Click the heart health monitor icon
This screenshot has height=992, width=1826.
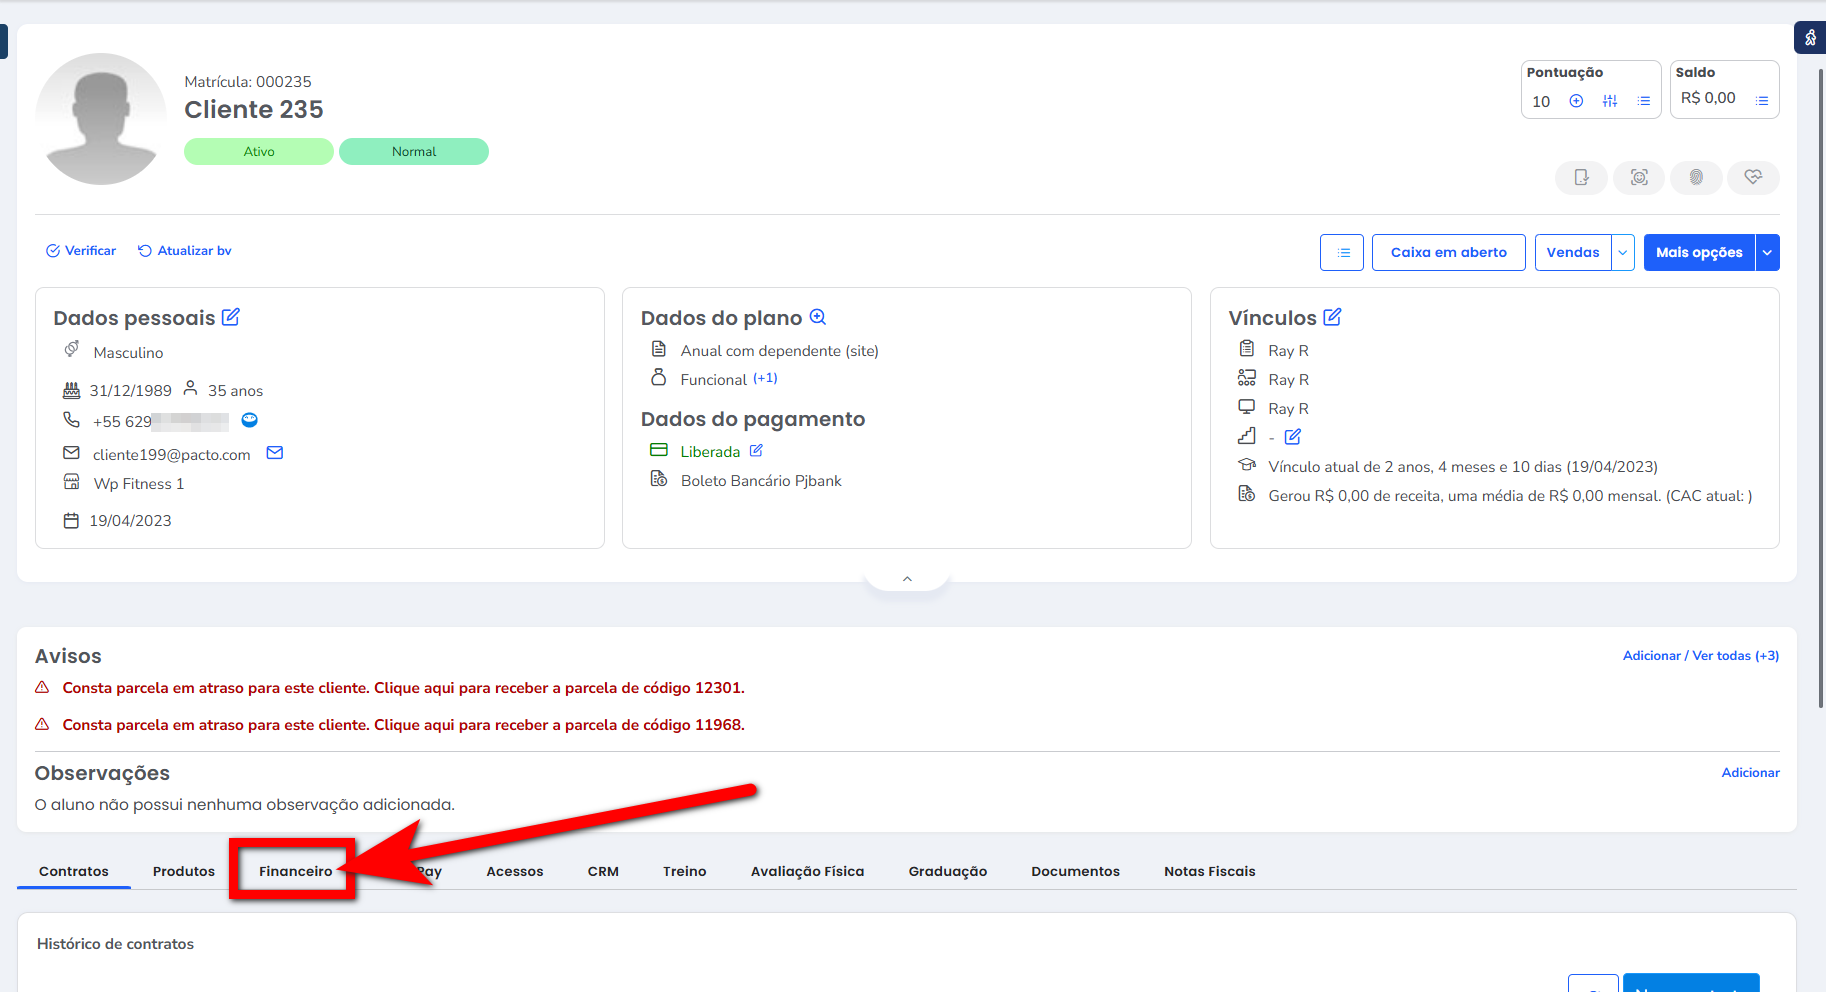pyautogui.click(x=1753, y=178)
